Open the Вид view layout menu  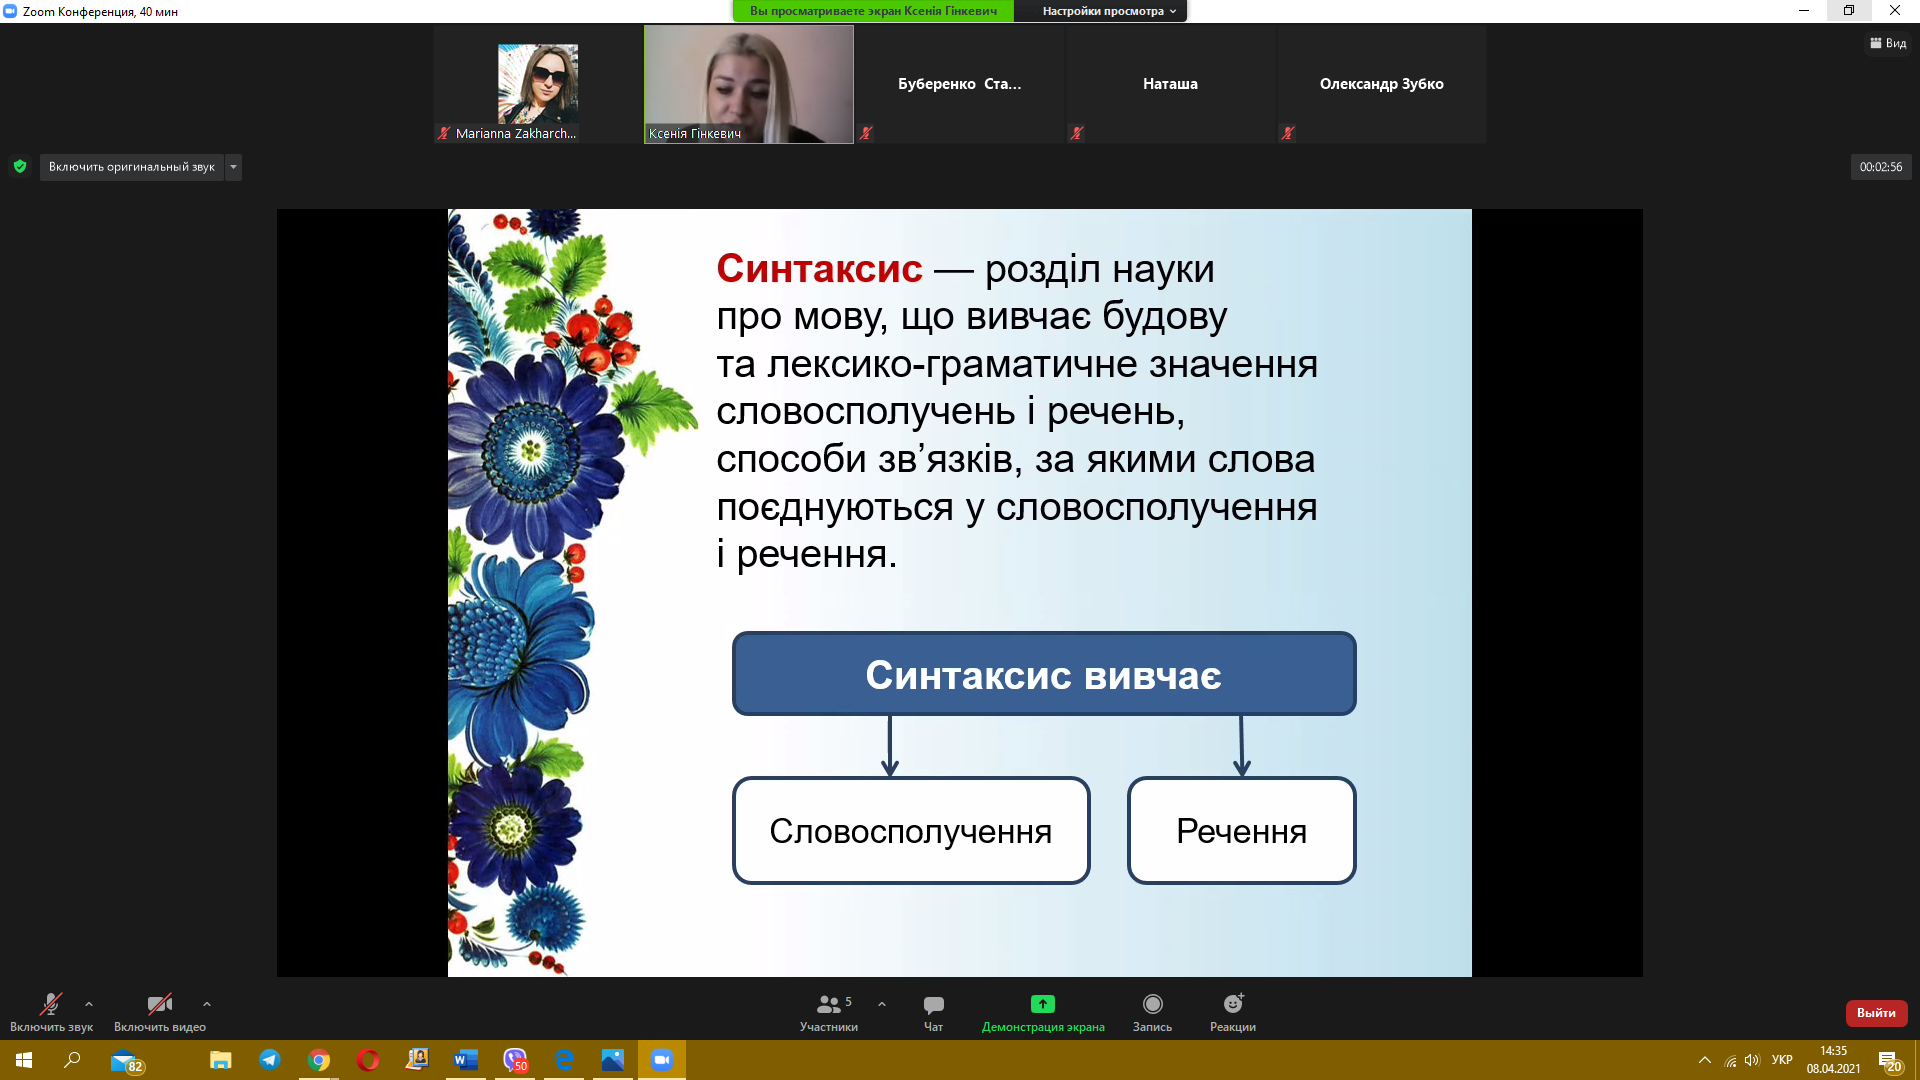tap(1888, 43)
